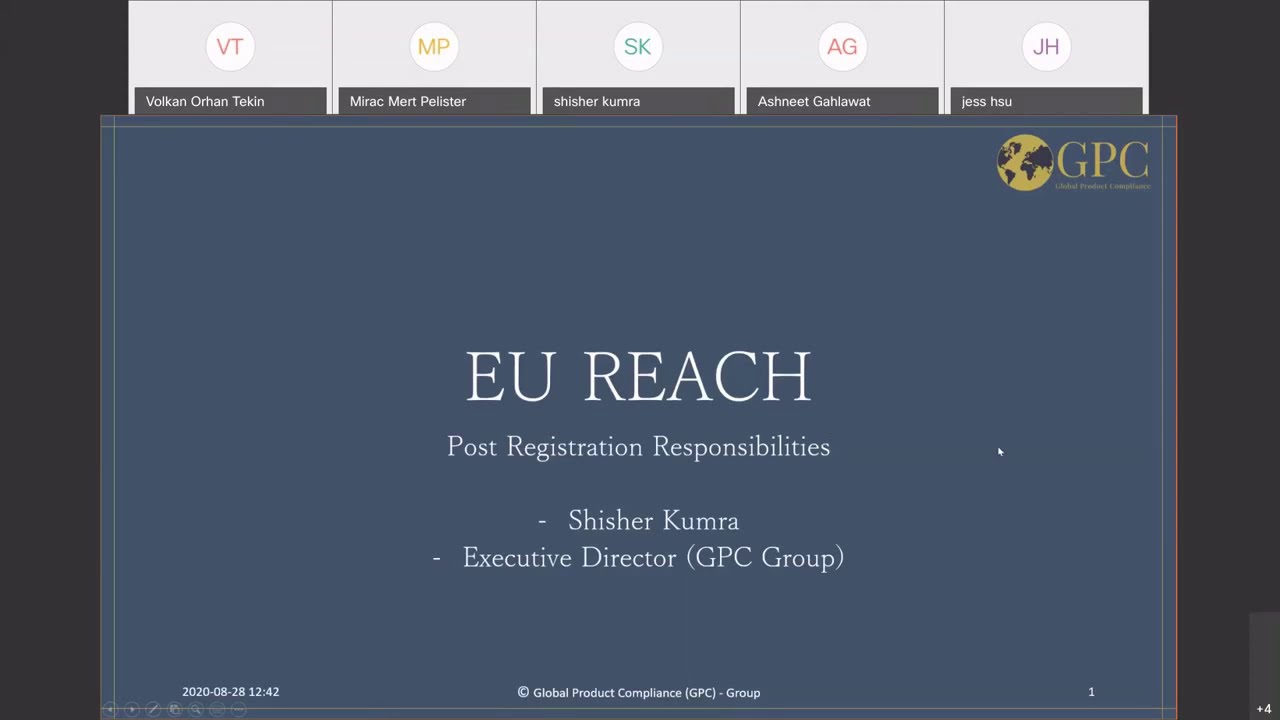
Task: Click the EU REACH slide title
Action: (638, 376)
